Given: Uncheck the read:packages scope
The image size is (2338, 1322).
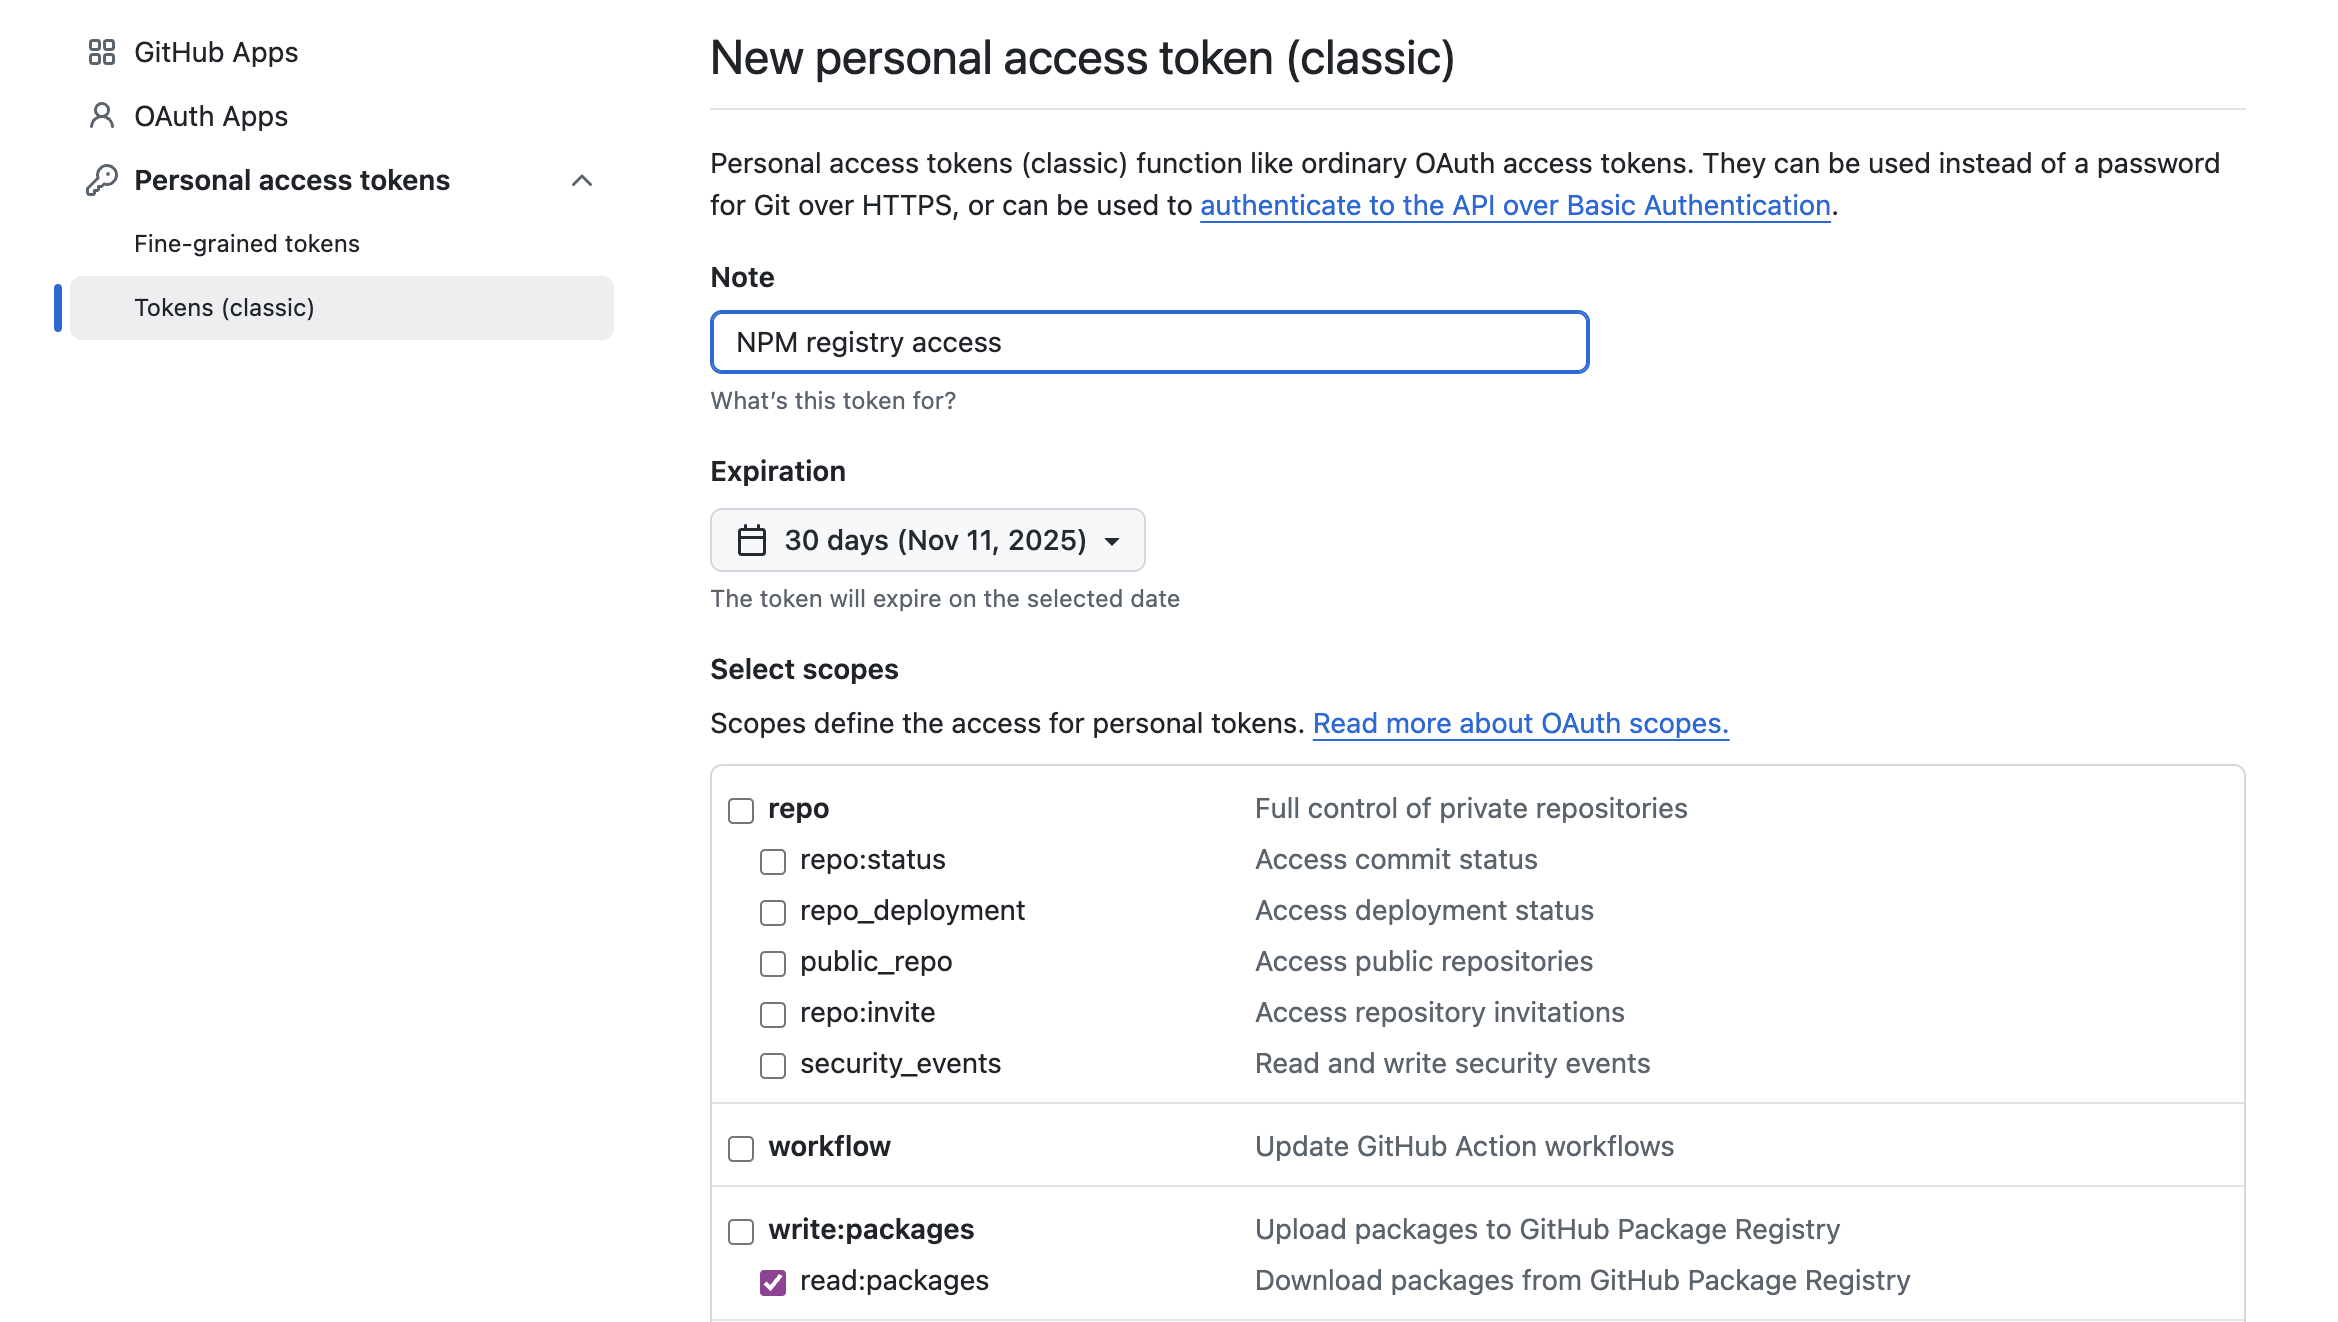Looking at the screenshot, I should pos(773,1282).
